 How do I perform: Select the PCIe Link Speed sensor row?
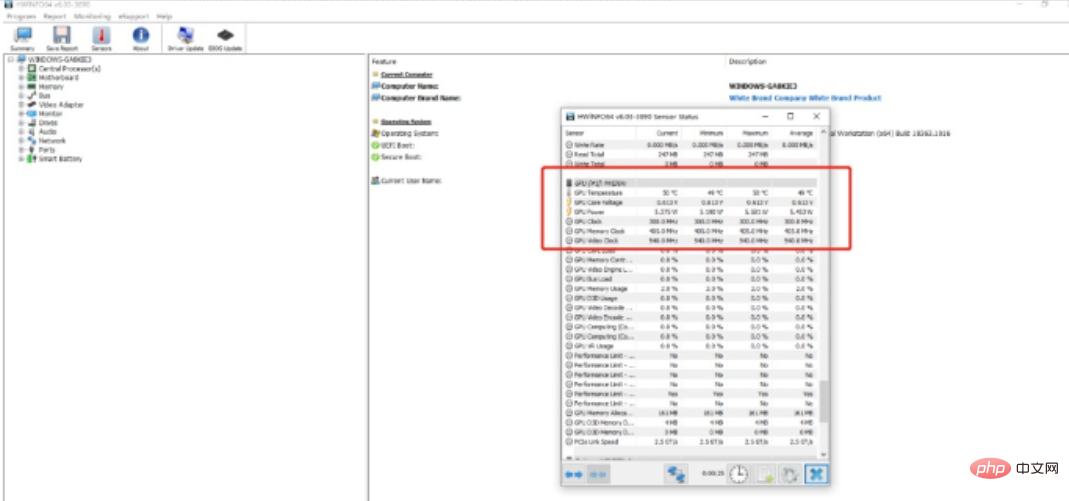click(691, 442)
